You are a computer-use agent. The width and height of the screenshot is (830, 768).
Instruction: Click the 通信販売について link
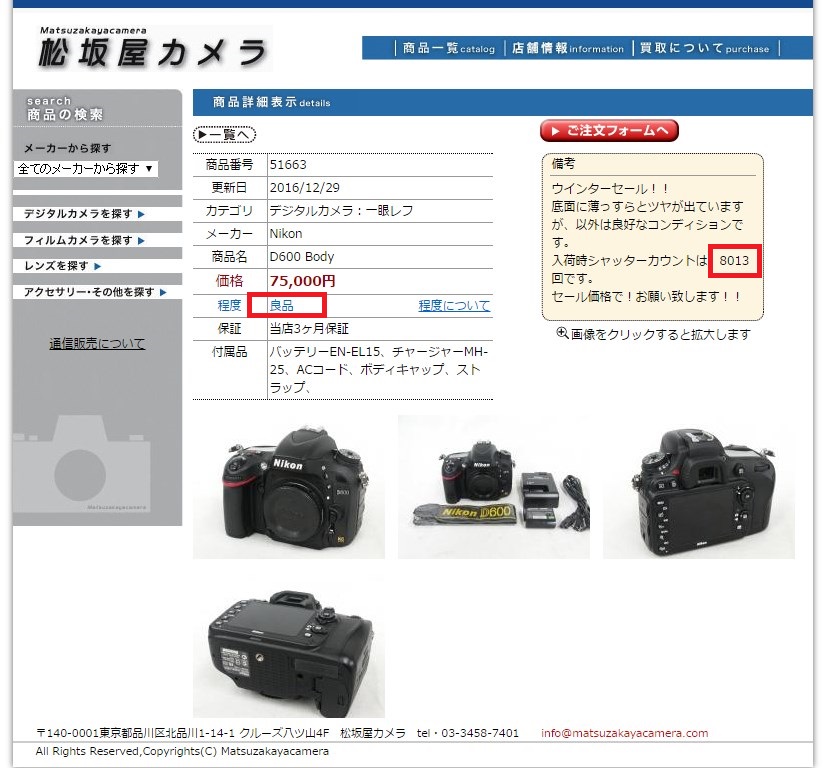click(97, 344)
